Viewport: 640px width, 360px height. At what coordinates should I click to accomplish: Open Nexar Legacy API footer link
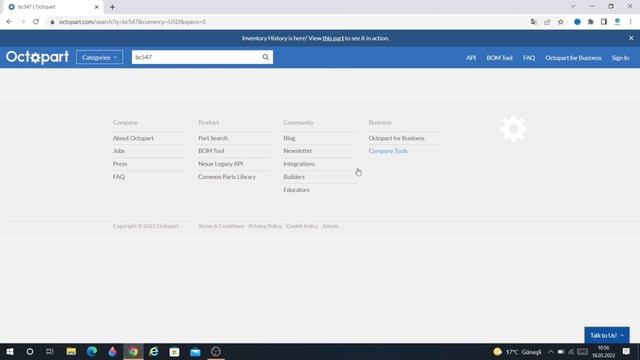coord(220,164)
